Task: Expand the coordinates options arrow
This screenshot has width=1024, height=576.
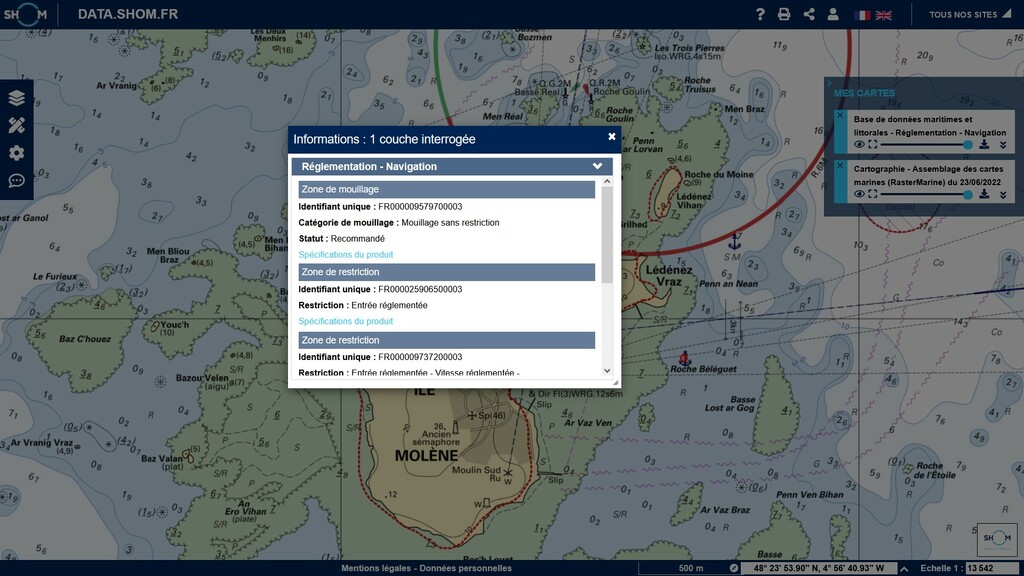Action: click(x=904, y=569)
